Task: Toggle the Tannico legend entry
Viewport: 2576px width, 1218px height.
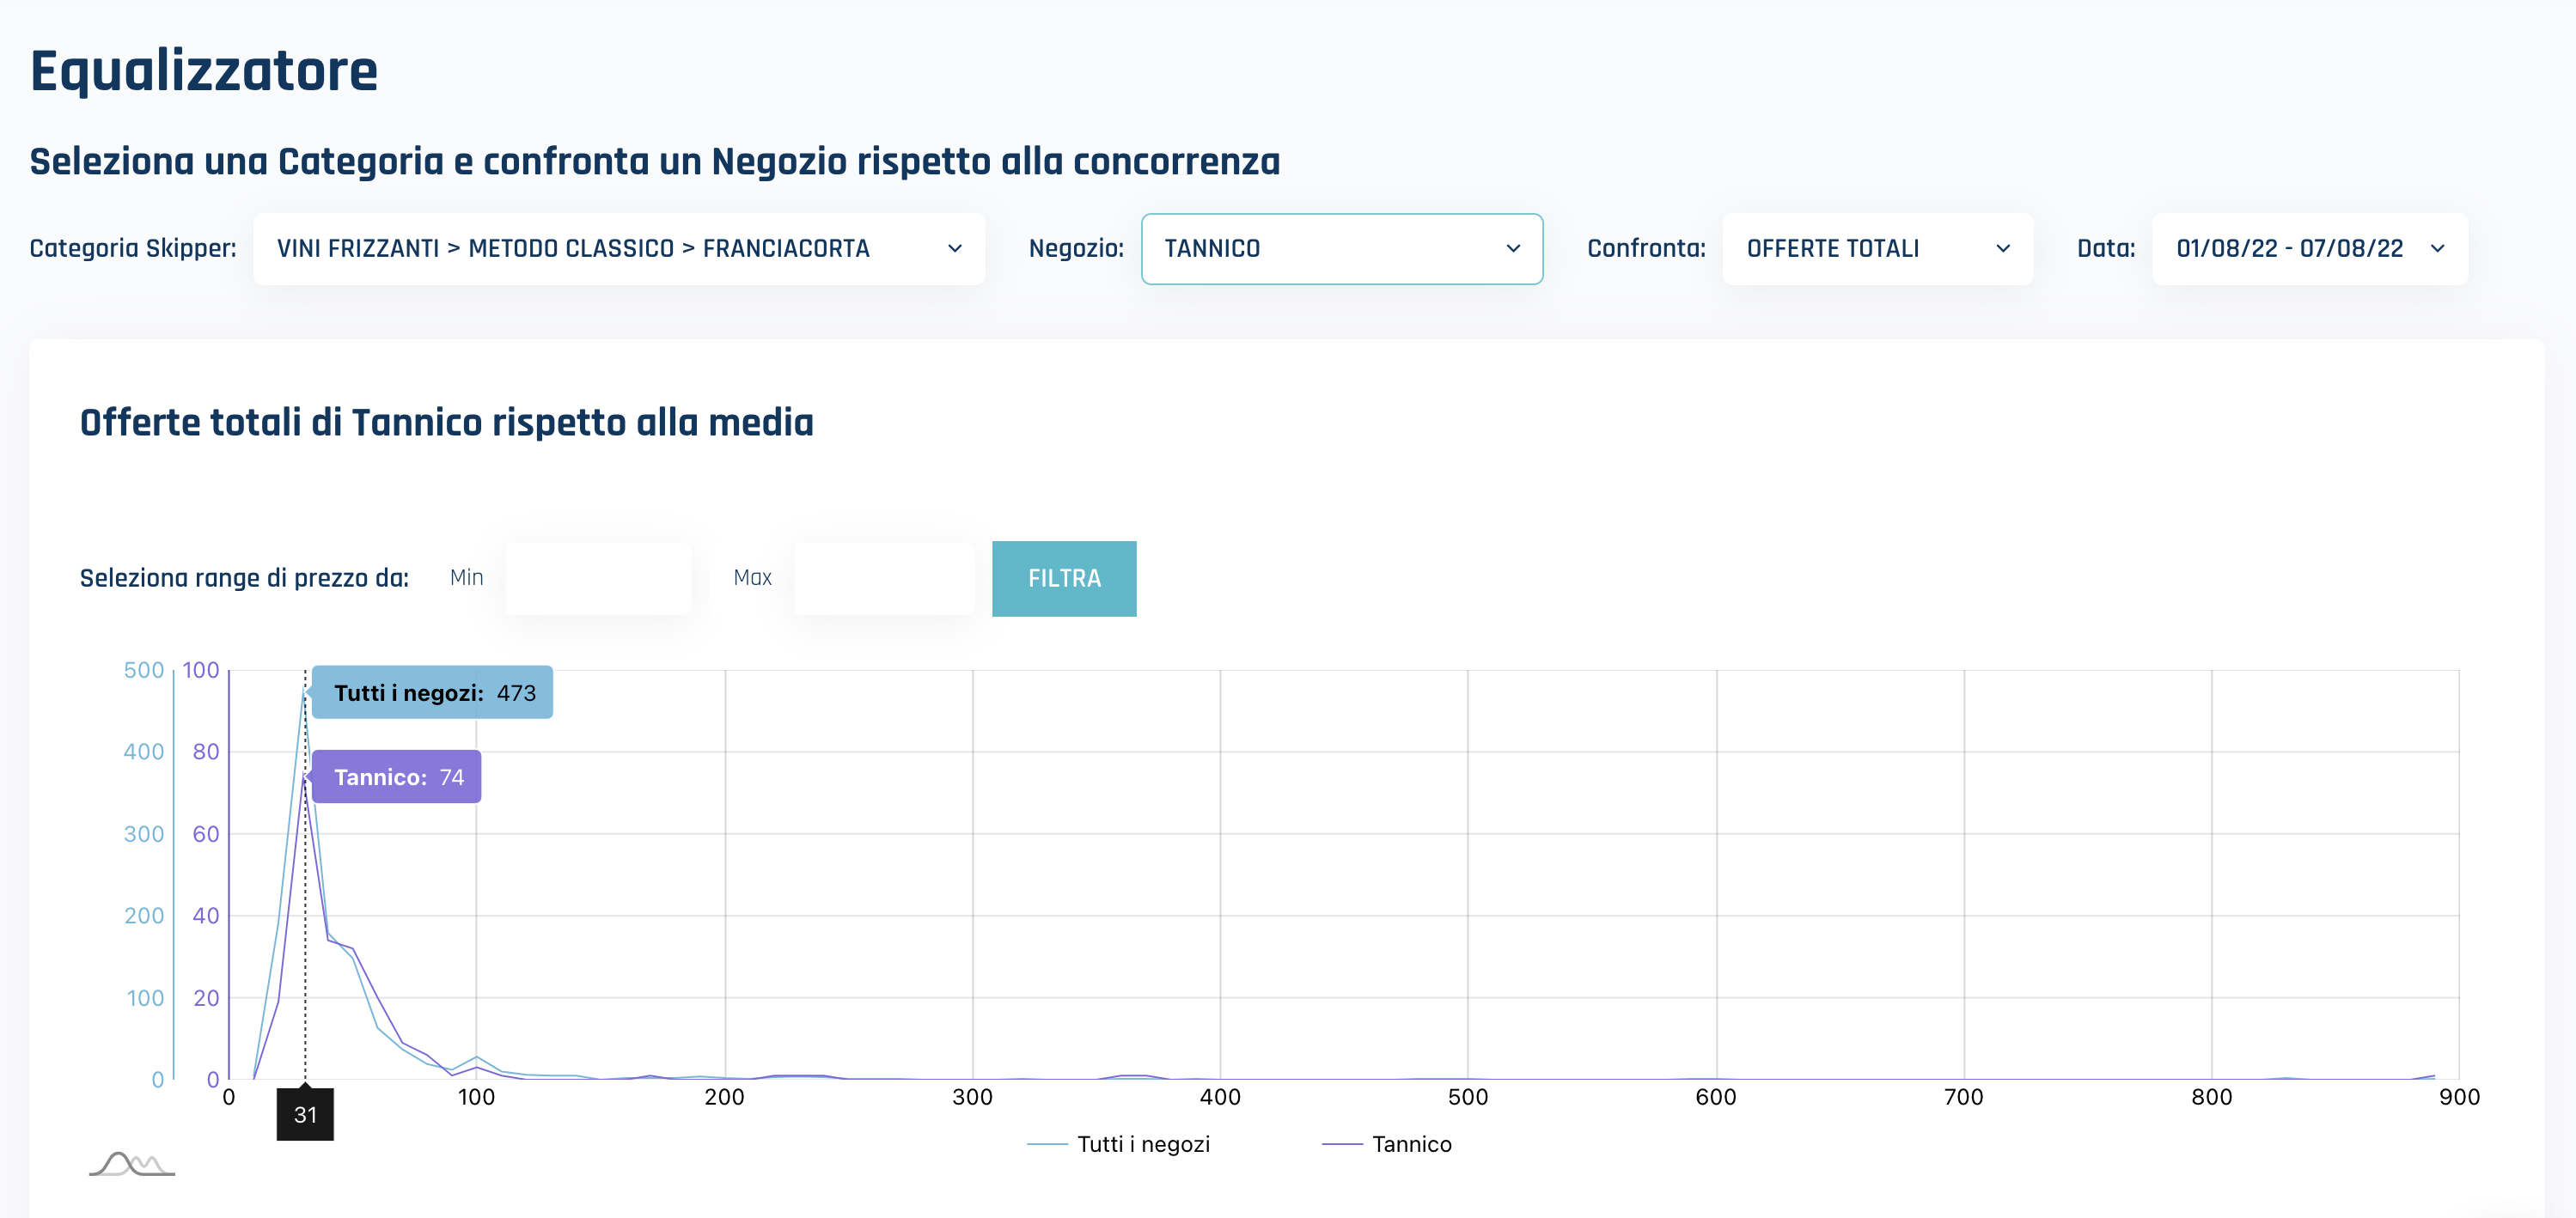Action: point(1411,1143)
